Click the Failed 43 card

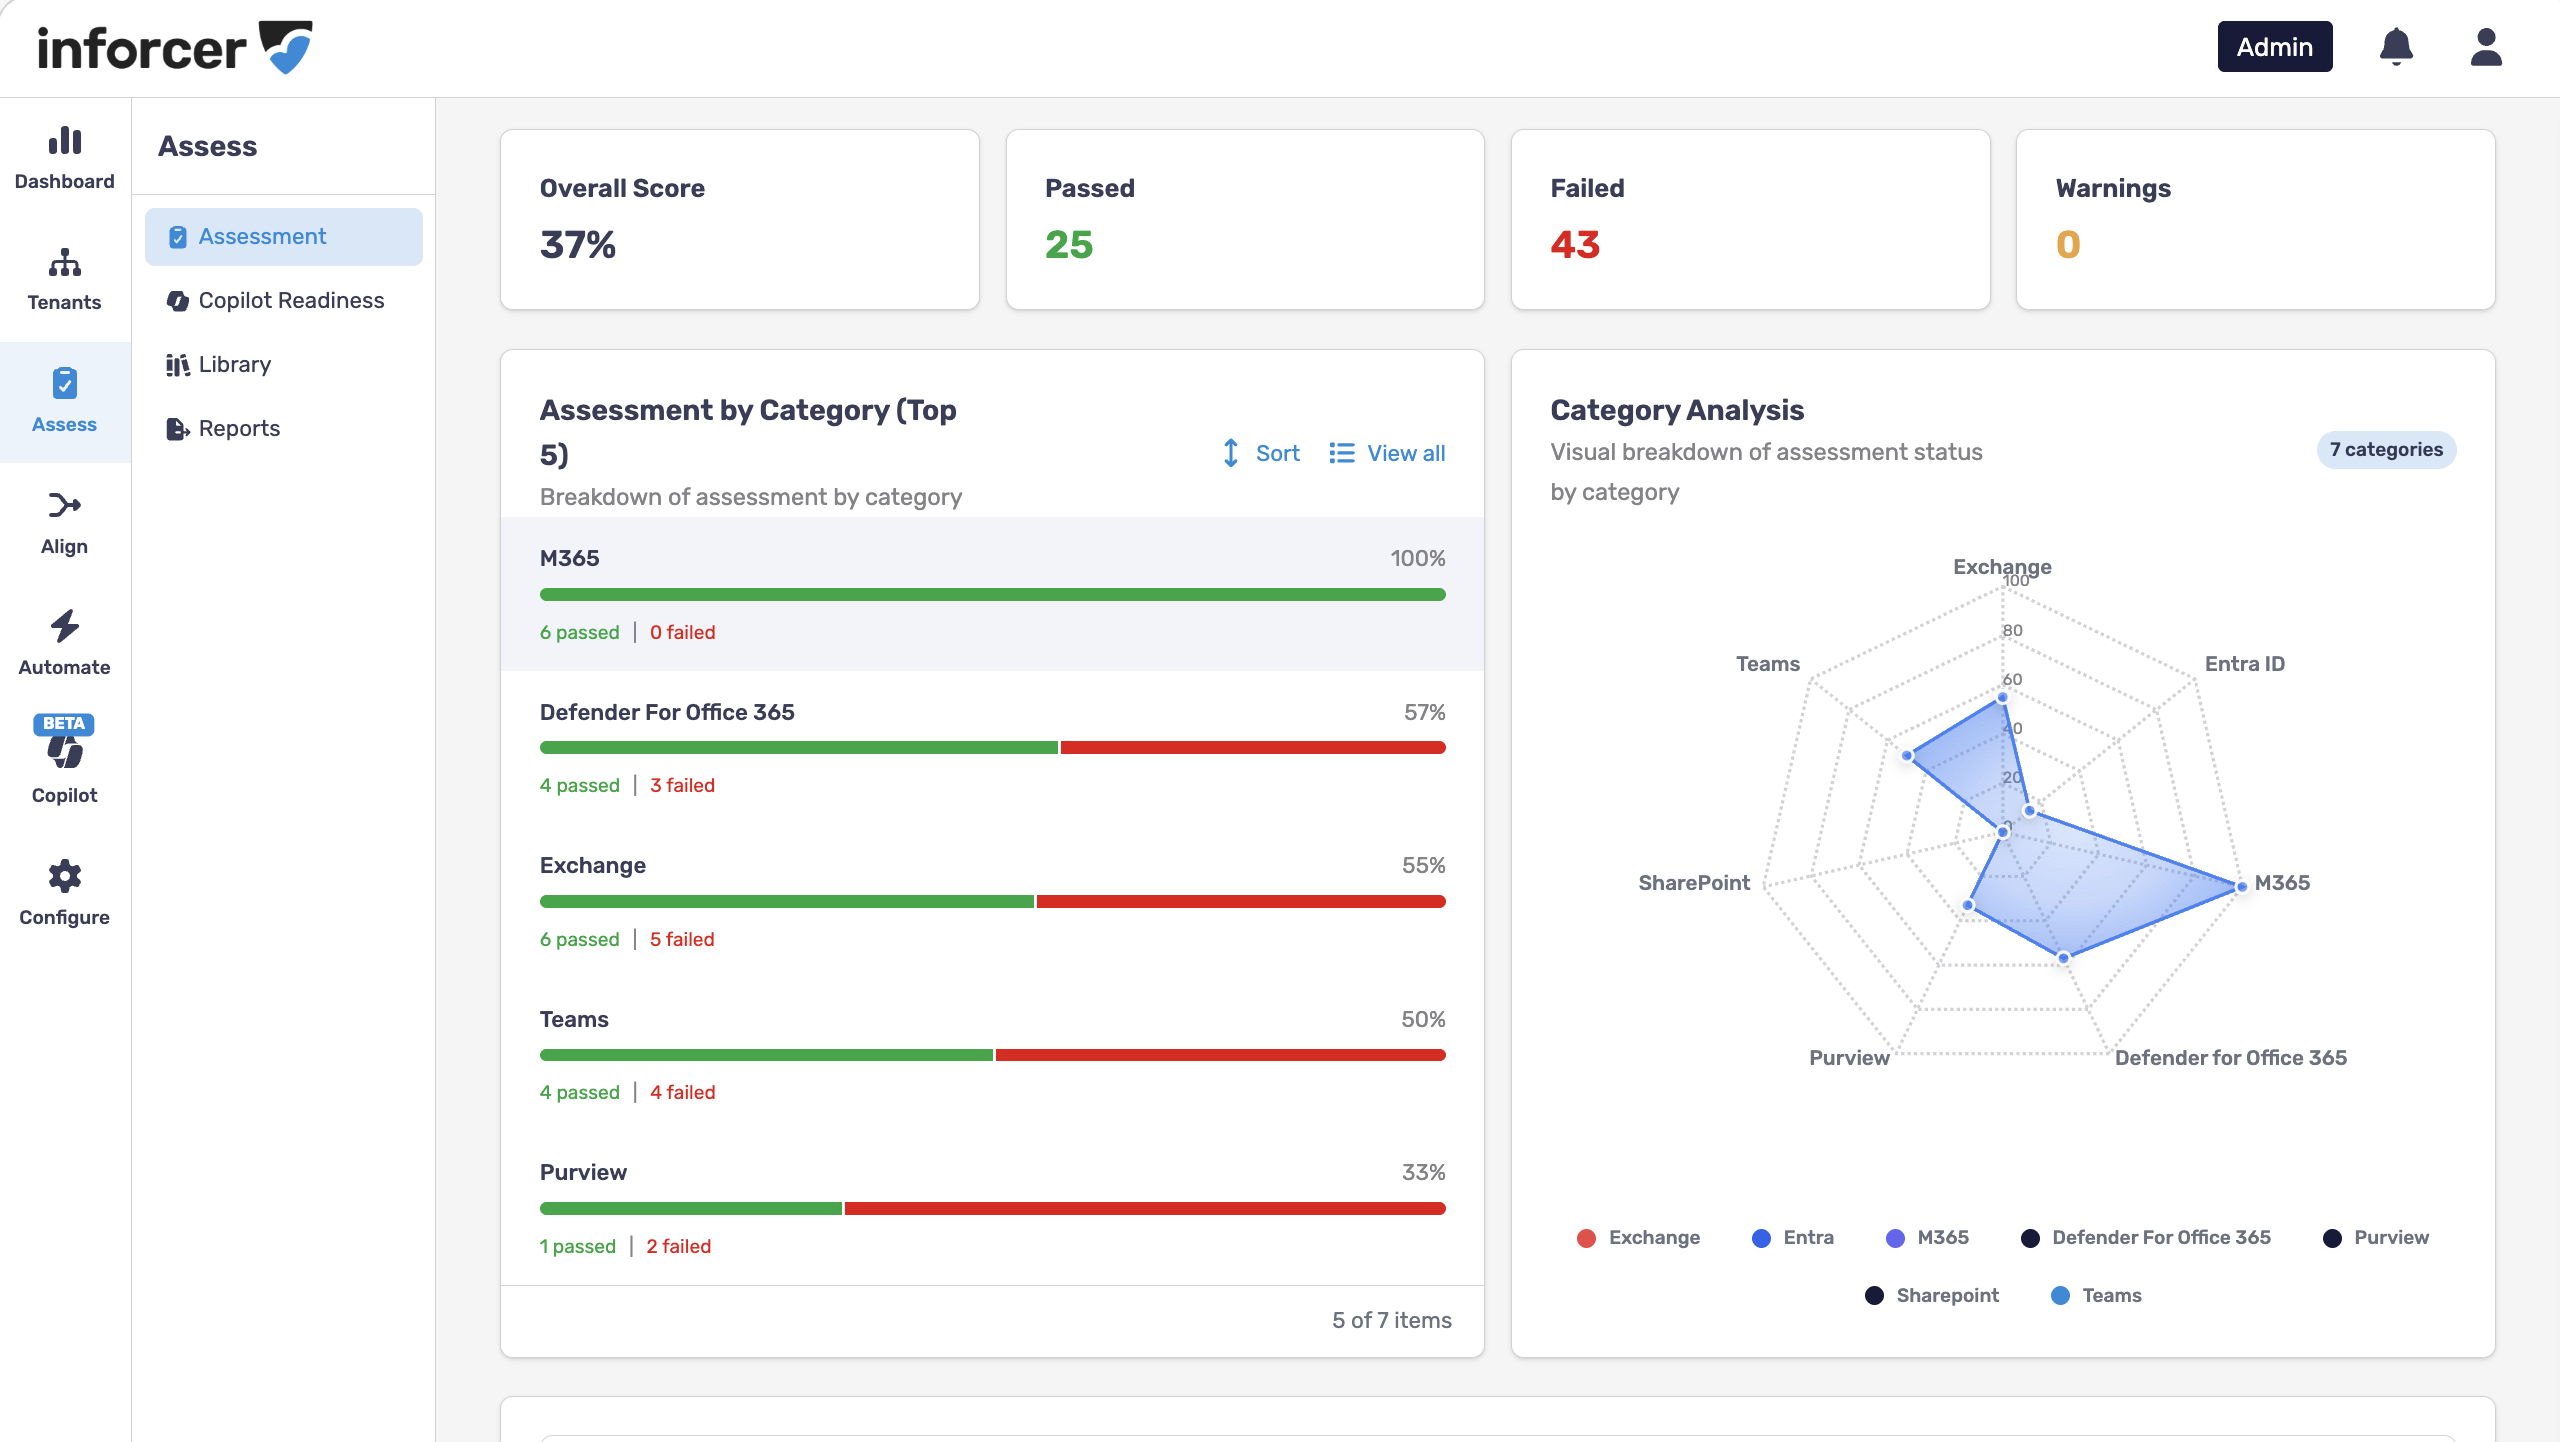1750,219
